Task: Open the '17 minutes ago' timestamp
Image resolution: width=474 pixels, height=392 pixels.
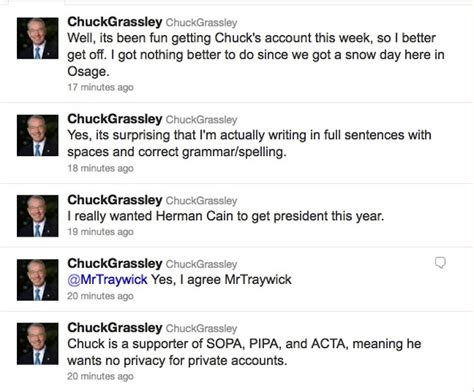Action: [x=100, y=87]
